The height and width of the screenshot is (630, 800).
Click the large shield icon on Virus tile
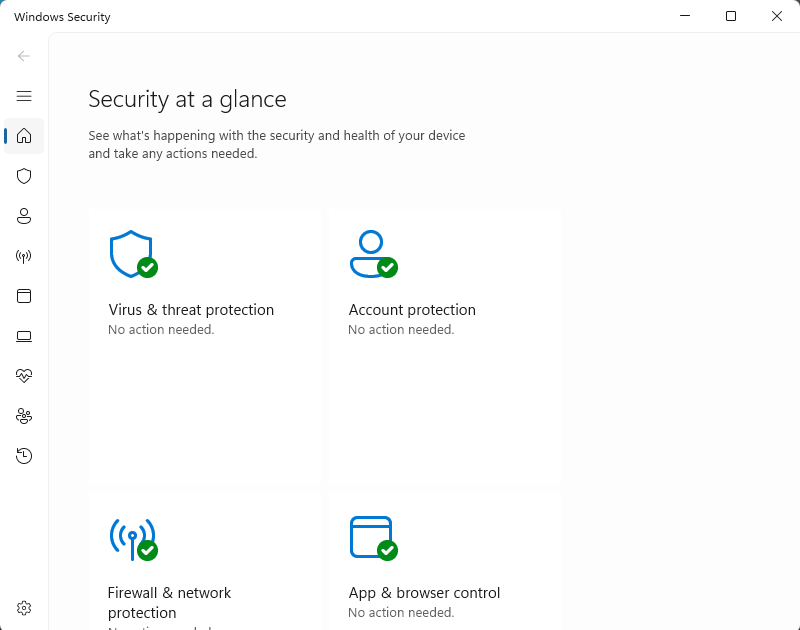(131, 254)
